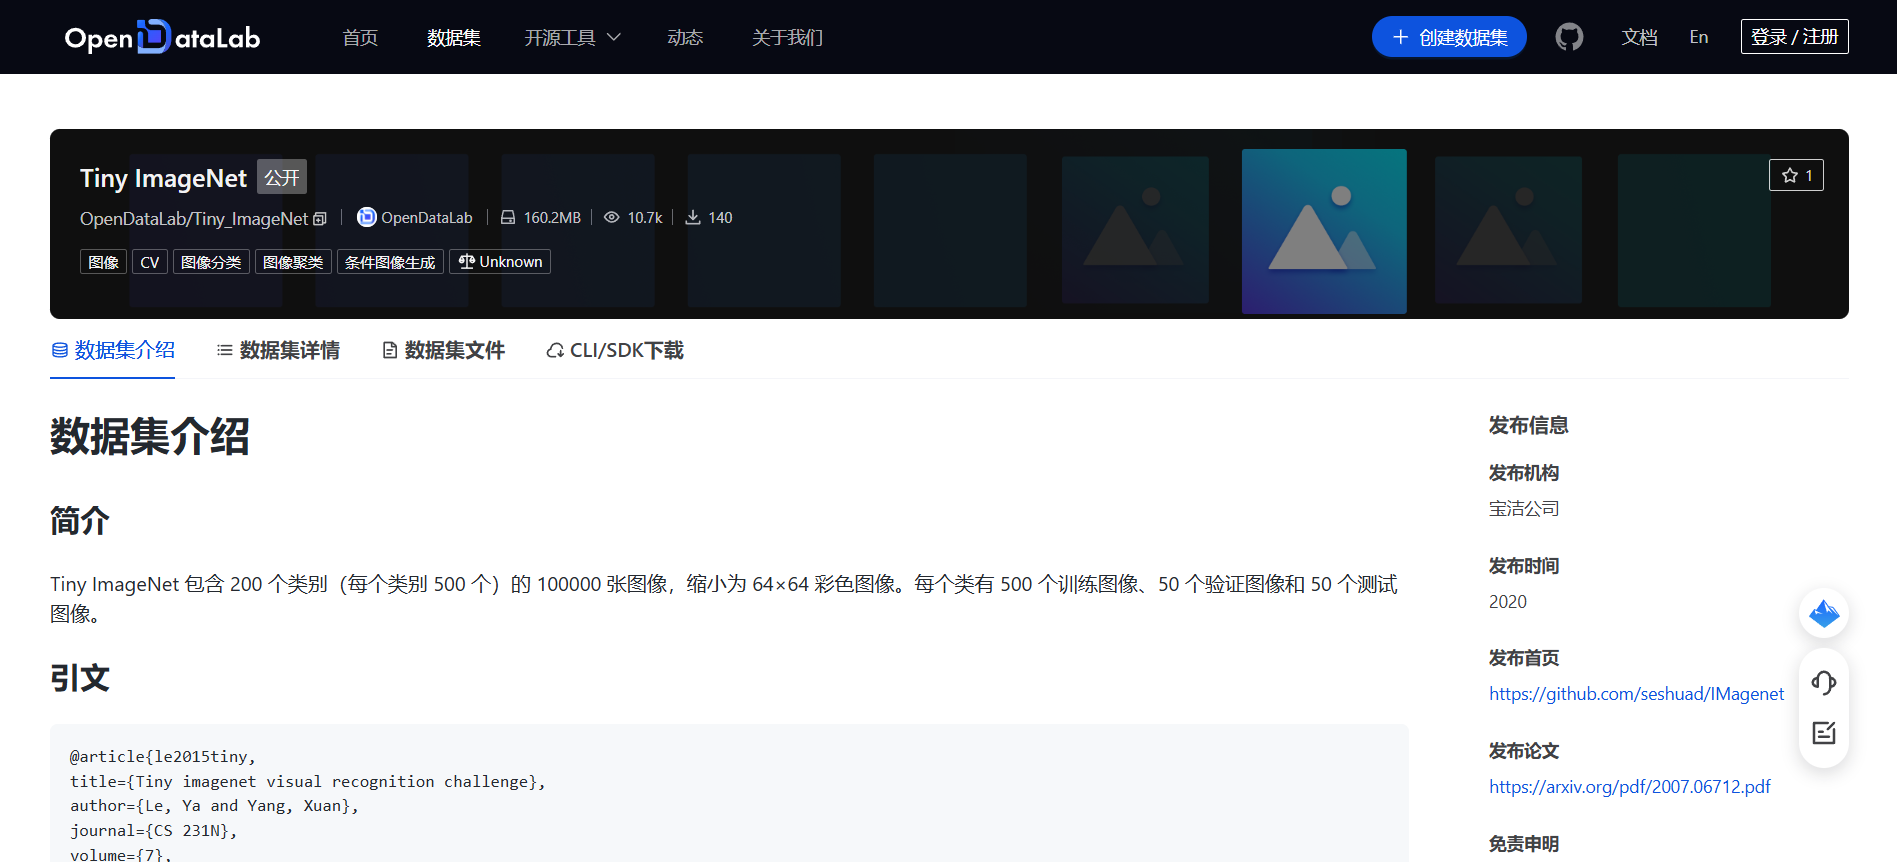Click the 免责申明 heading
This screenshot has width=1897, height=862.
tap(1524, 844)
